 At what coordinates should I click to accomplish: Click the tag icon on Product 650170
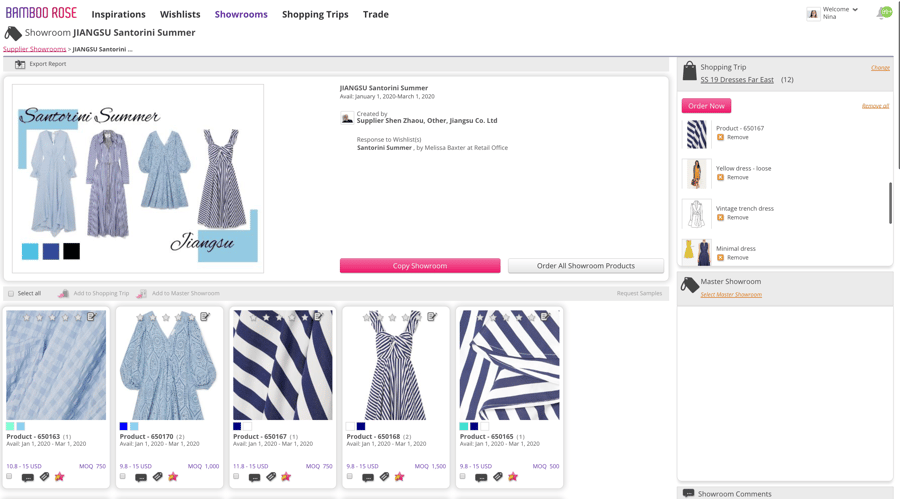tap(158, 477)
